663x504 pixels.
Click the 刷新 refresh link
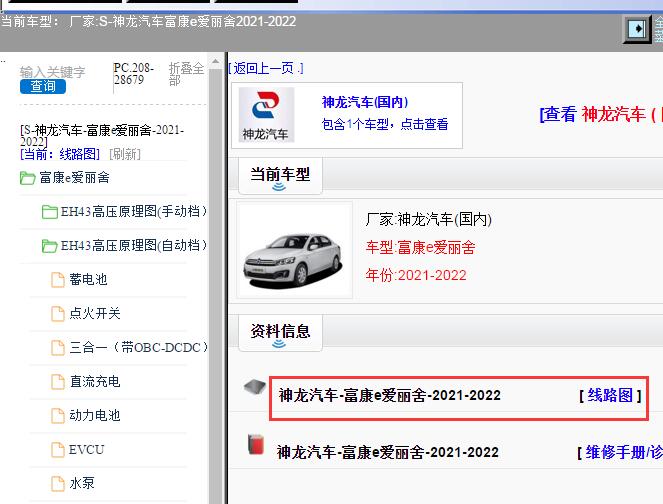pyautogui.click(x=125, y=154)
